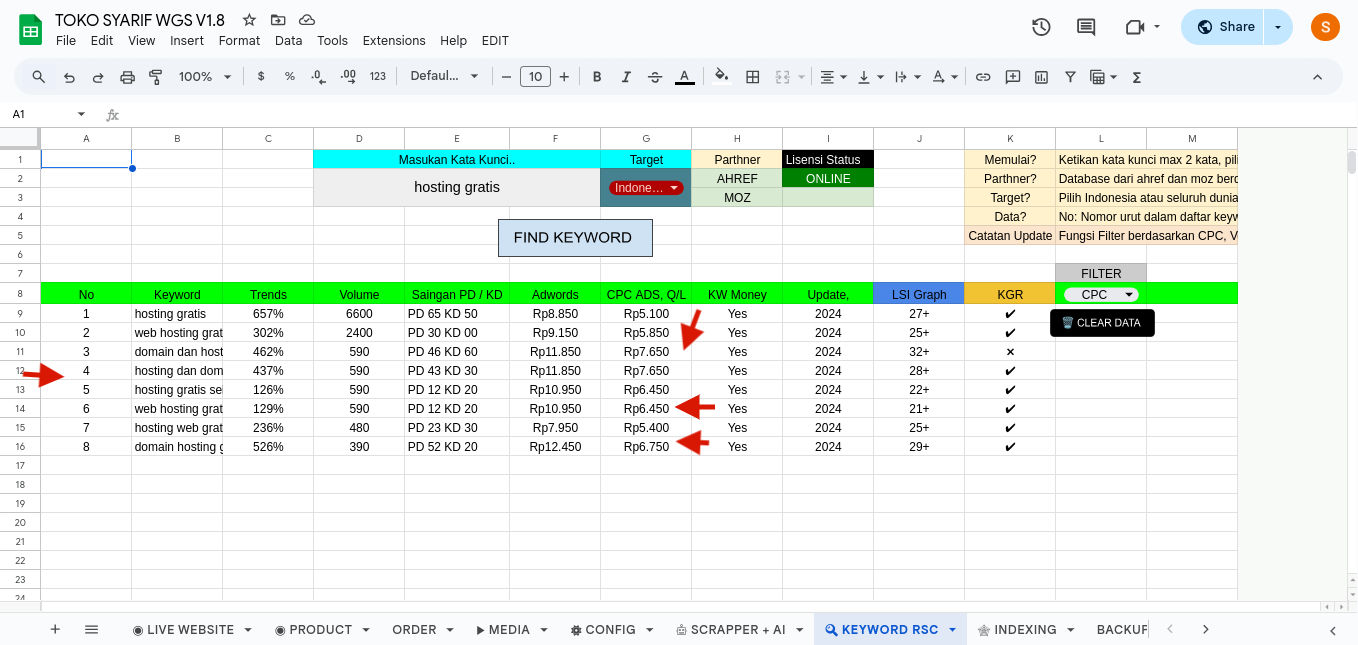This screenshot has width=1358, height=645.
Task: Open the EDIT custom menu
Action: 495,41
